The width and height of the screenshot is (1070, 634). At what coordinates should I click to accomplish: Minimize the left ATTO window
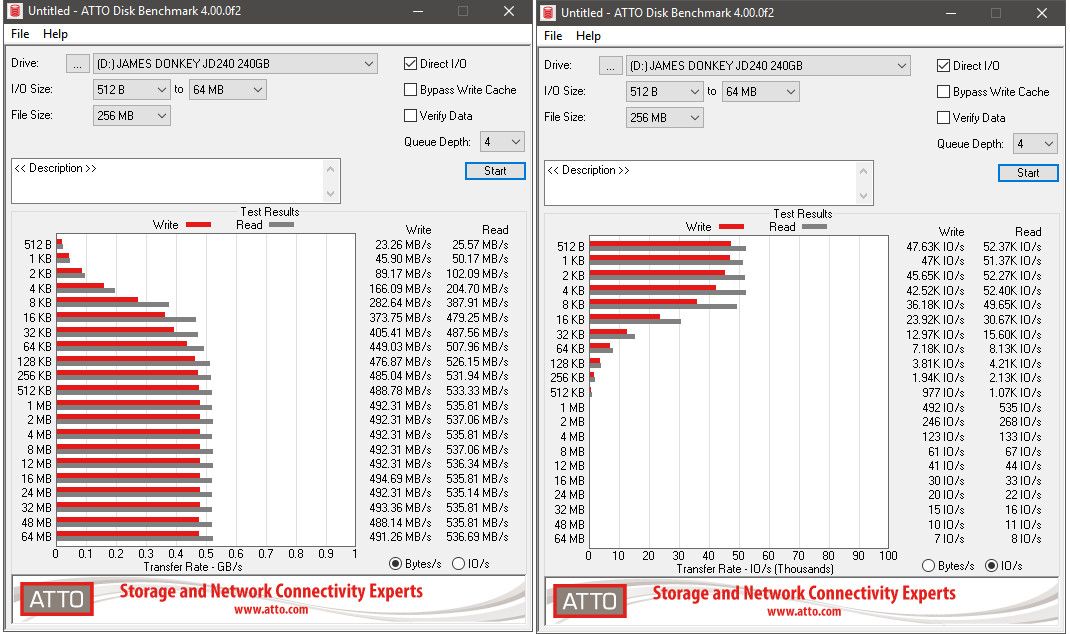pyautogui.click(x=418, y=11)
